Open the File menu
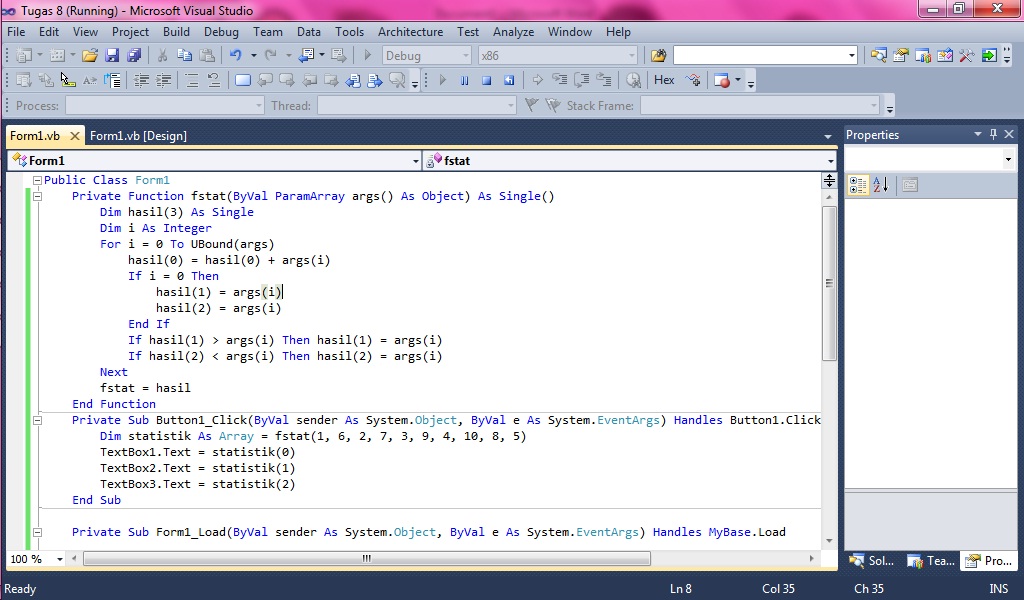 [16, 31]
